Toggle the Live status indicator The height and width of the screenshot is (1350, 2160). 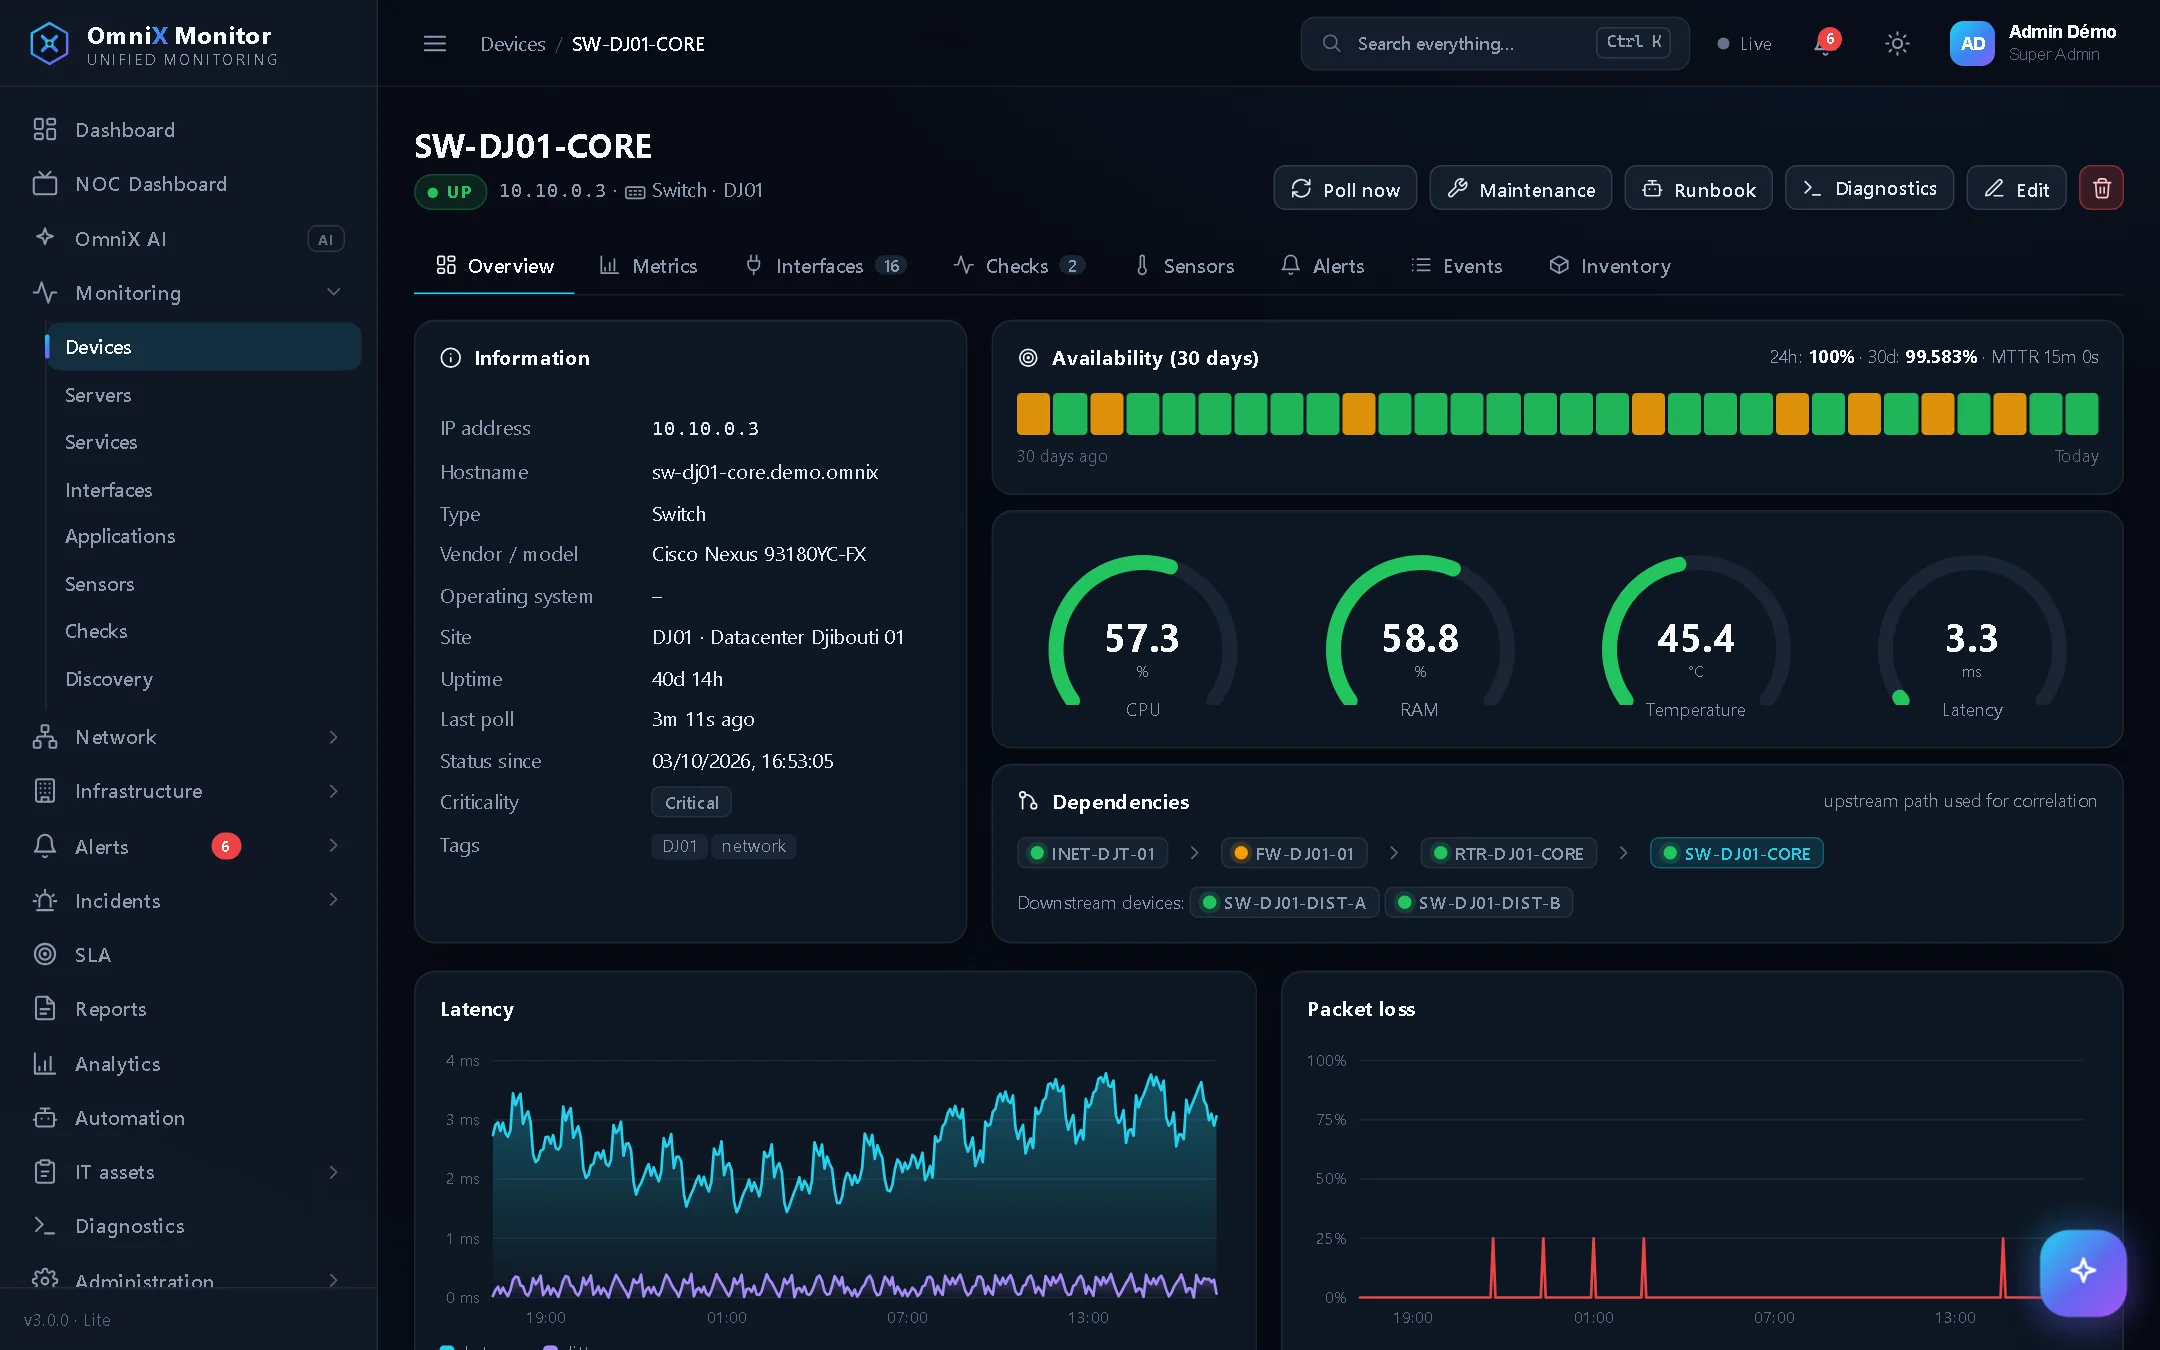click(x=1744, y=43)
